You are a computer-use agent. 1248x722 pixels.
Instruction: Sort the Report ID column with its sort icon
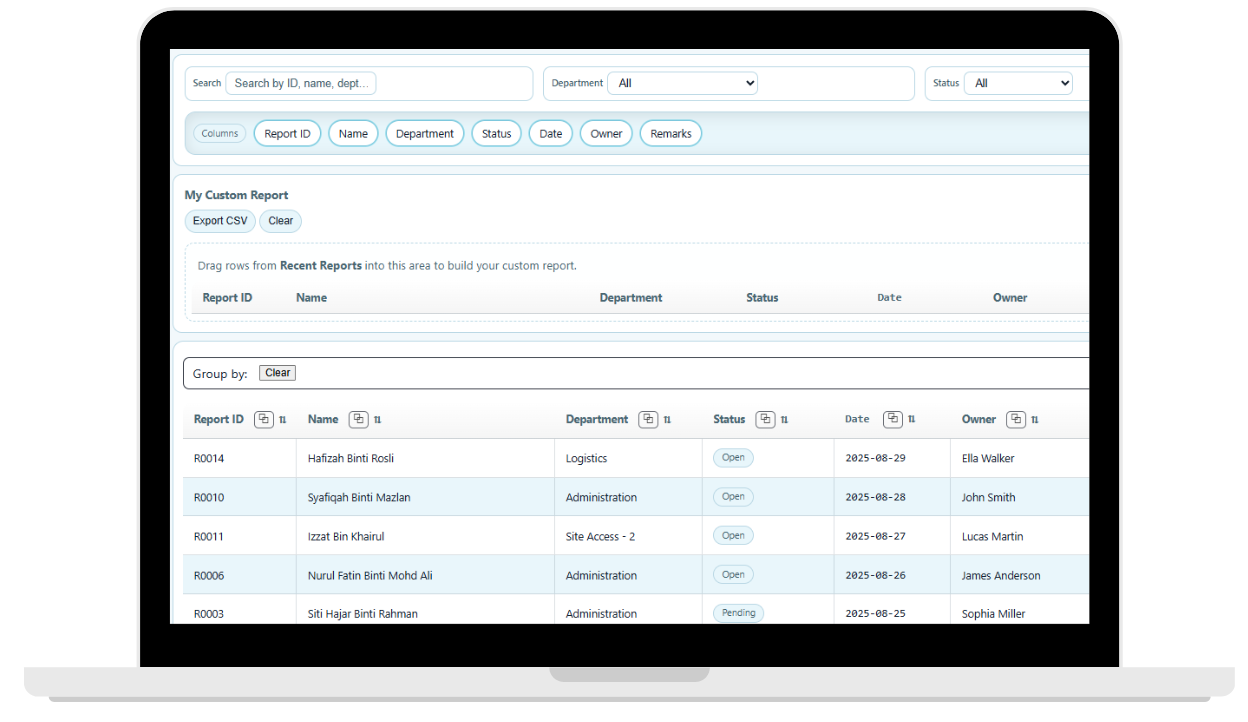point(281,419)
